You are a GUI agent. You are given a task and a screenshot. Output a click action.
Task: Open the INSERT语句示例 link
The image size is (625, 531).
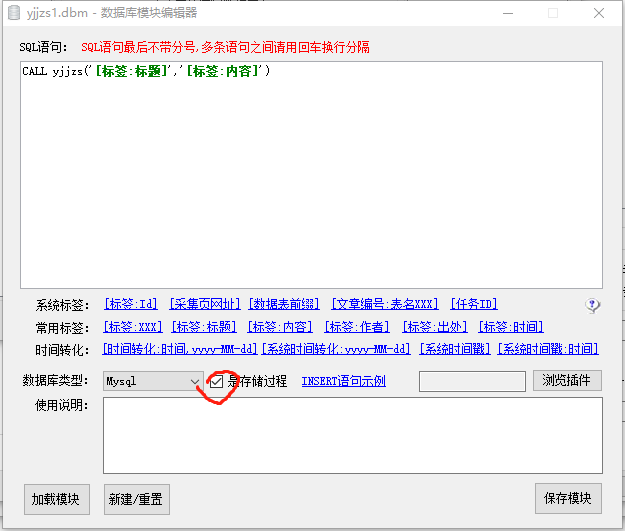(x=344, y=382)
